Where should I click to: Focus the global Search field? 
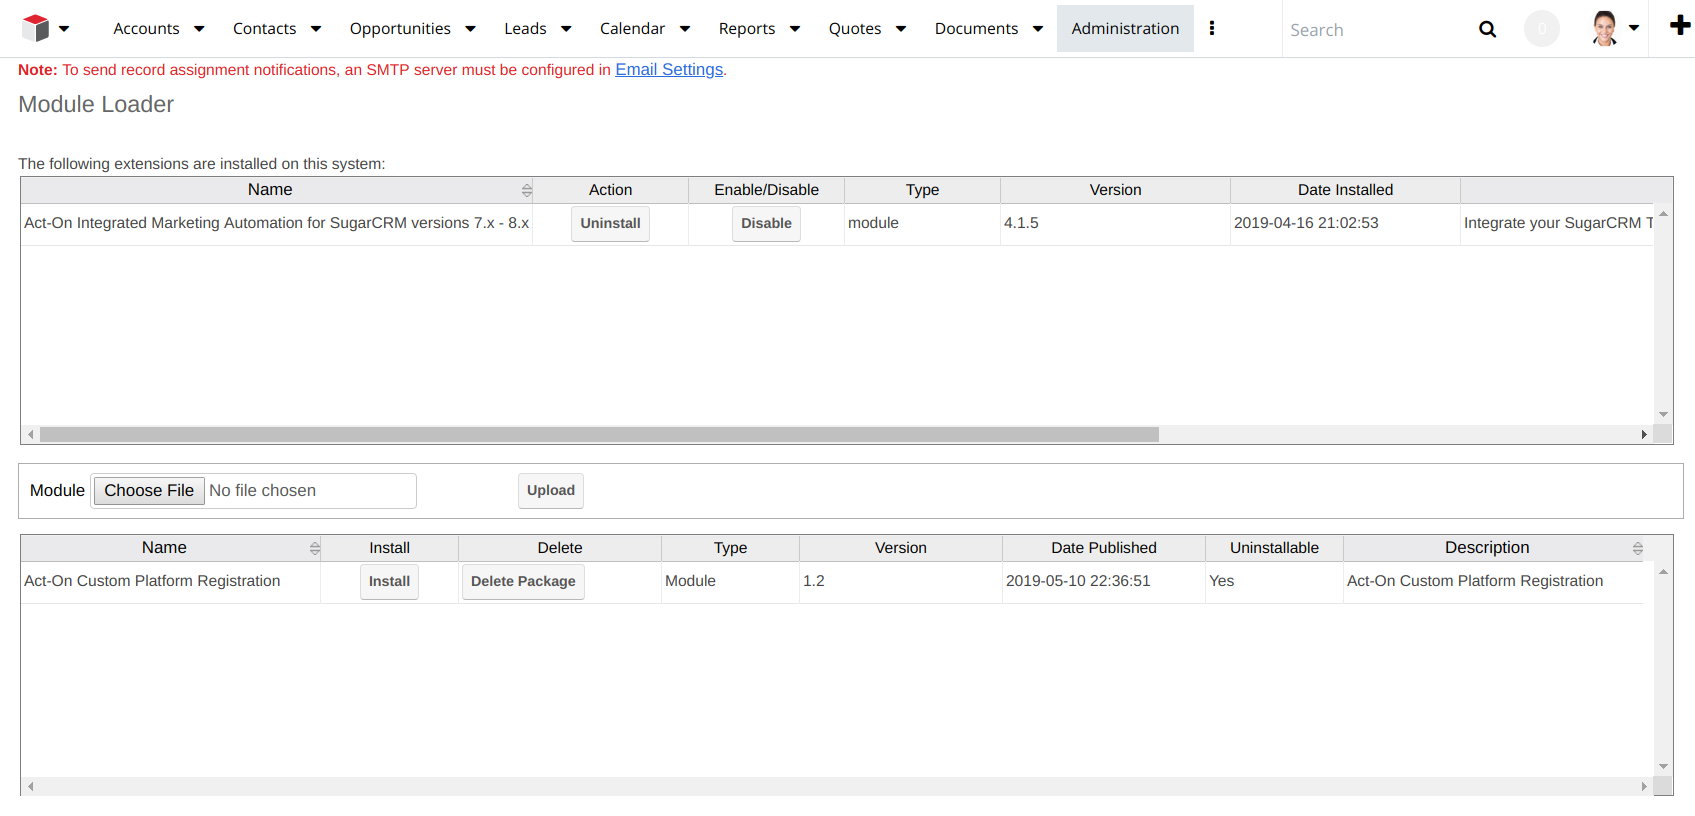(x=1375, y=30)
